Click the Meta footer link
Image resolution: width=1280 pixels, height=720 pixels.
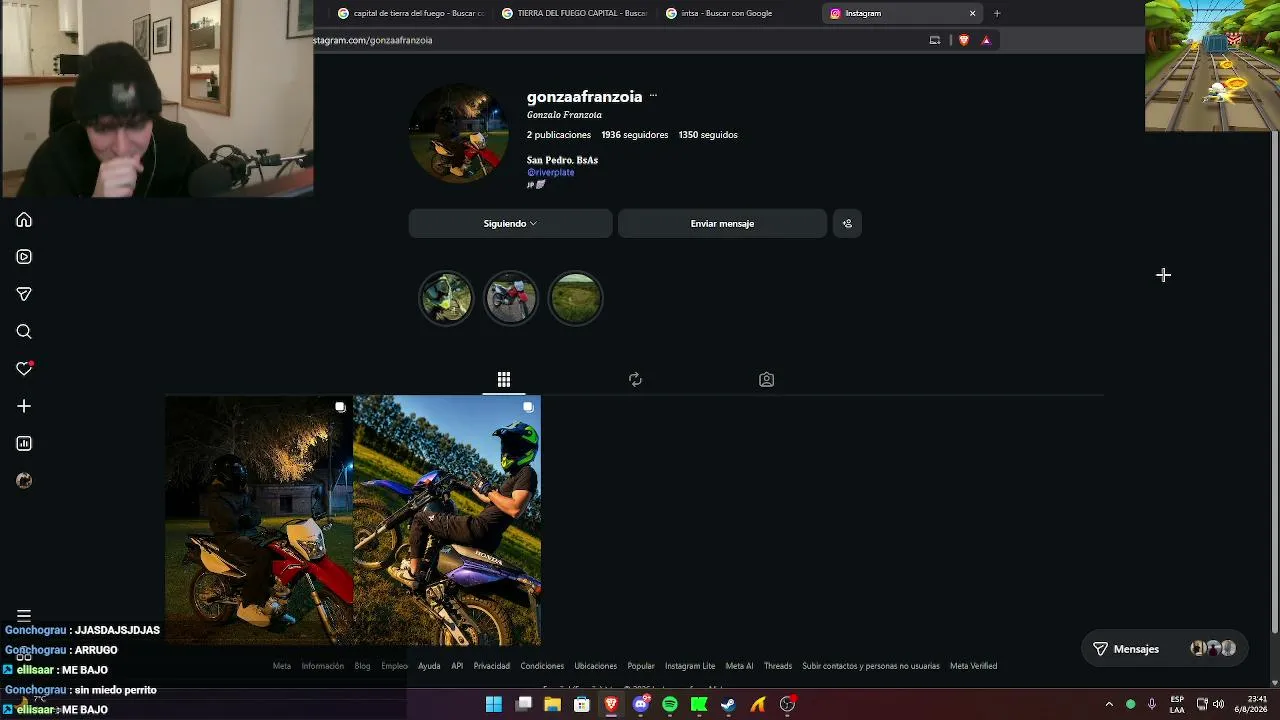[282, 666]
